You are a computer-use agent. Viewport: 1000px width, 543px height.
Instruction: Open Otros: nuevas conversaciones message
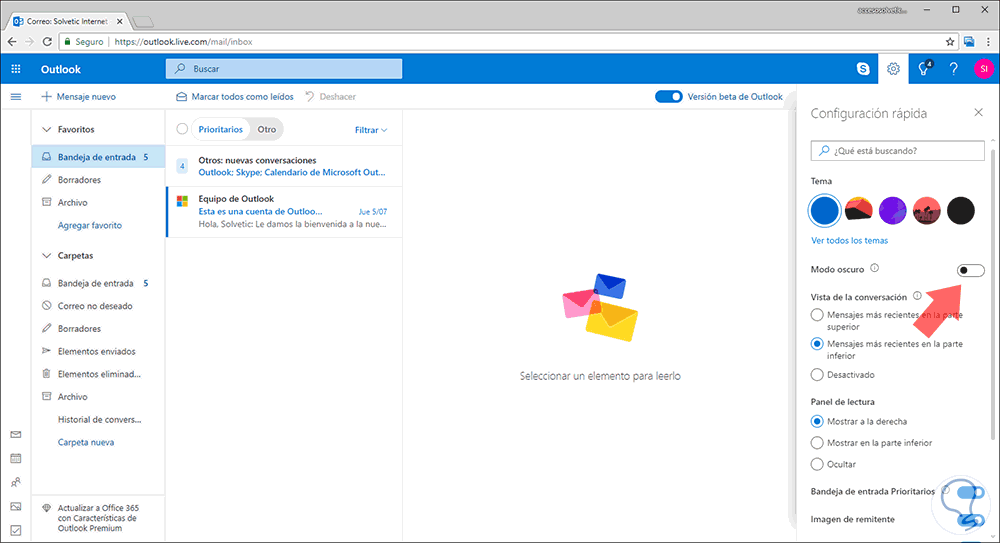[x=284, y=167]
